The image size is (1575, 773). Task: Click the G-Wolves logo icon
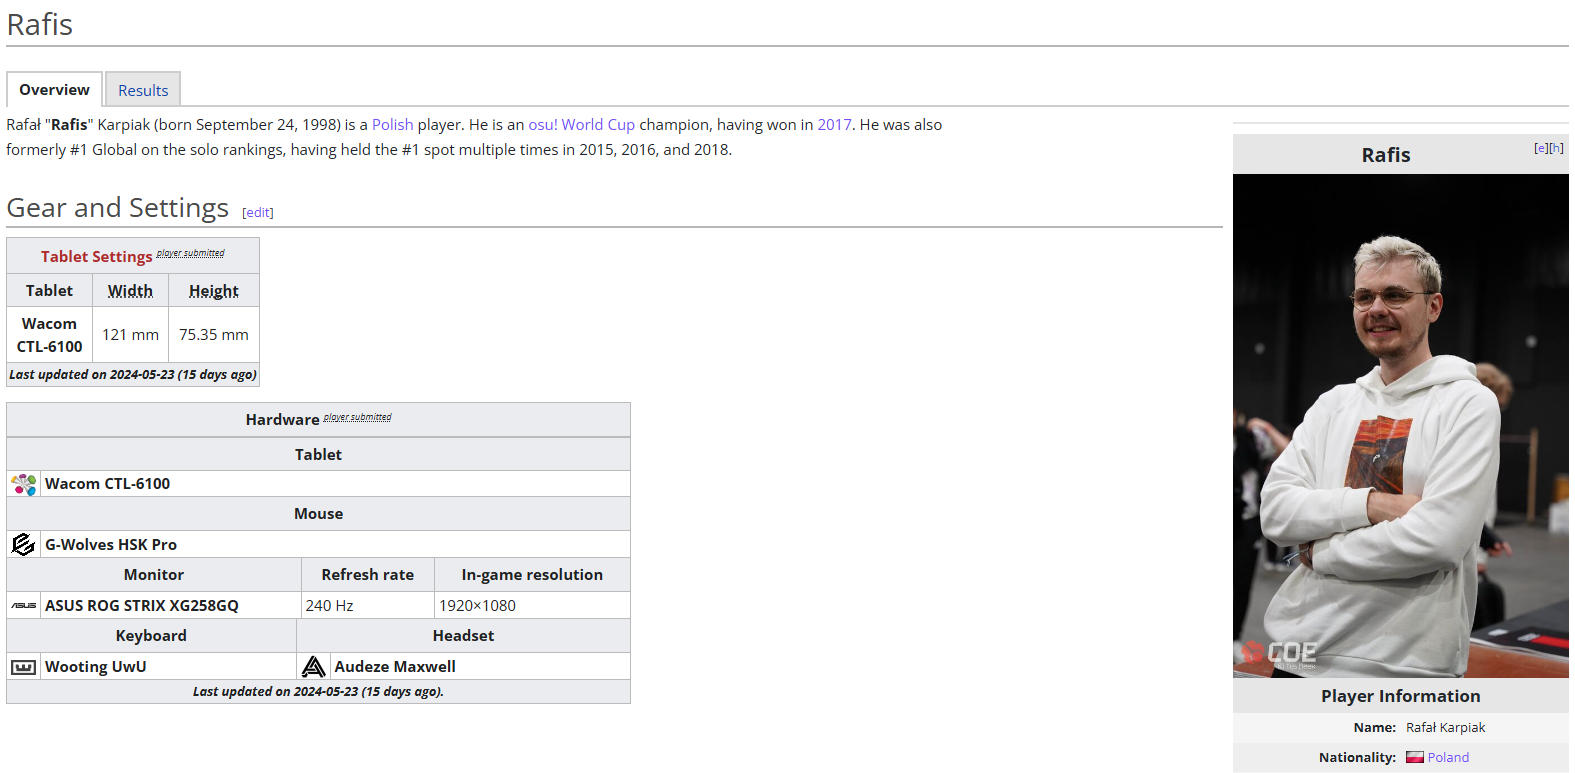(23, 544)
